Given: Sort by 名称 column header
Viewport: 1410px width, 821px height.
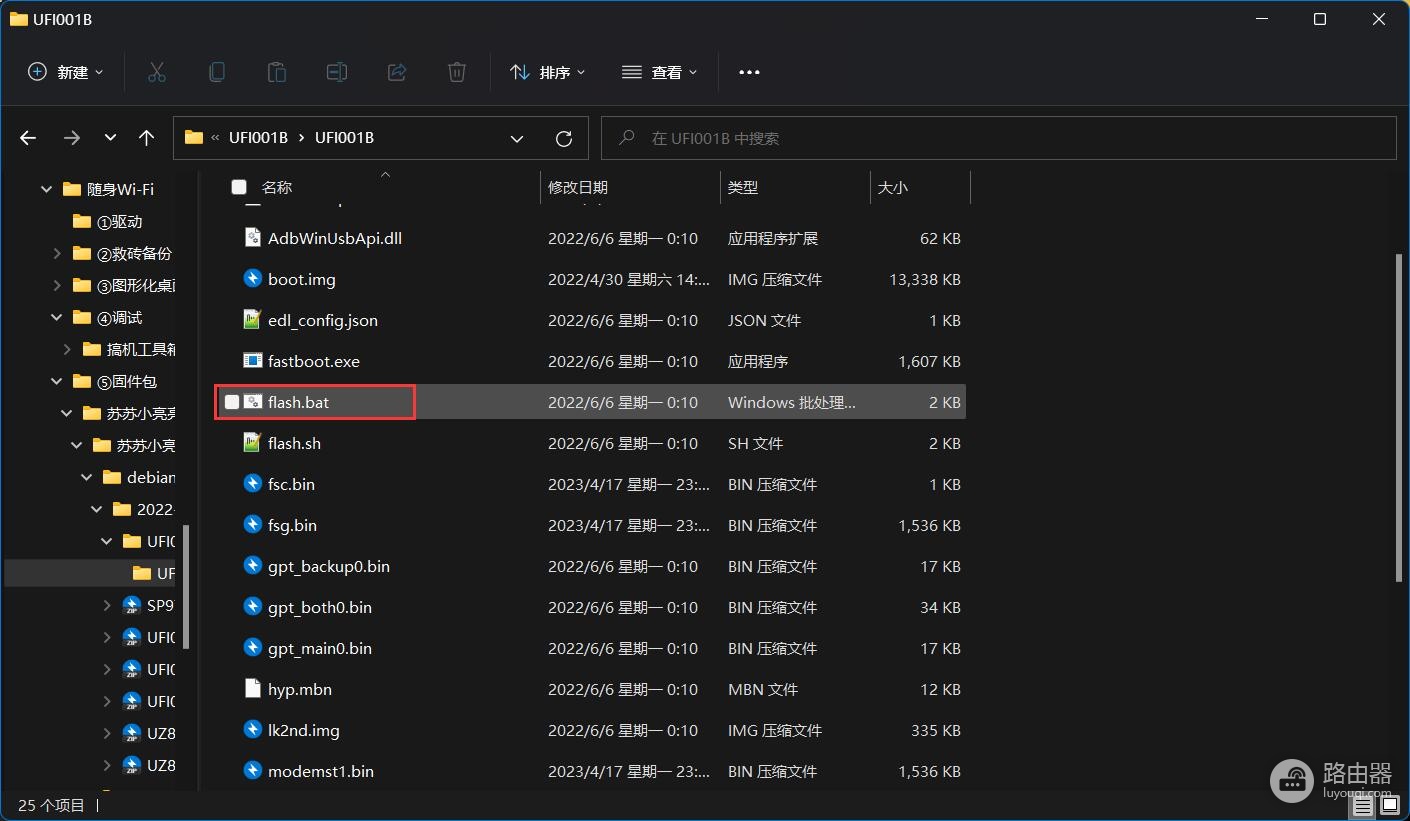Looking at the screenshot, I should (277, 187).
